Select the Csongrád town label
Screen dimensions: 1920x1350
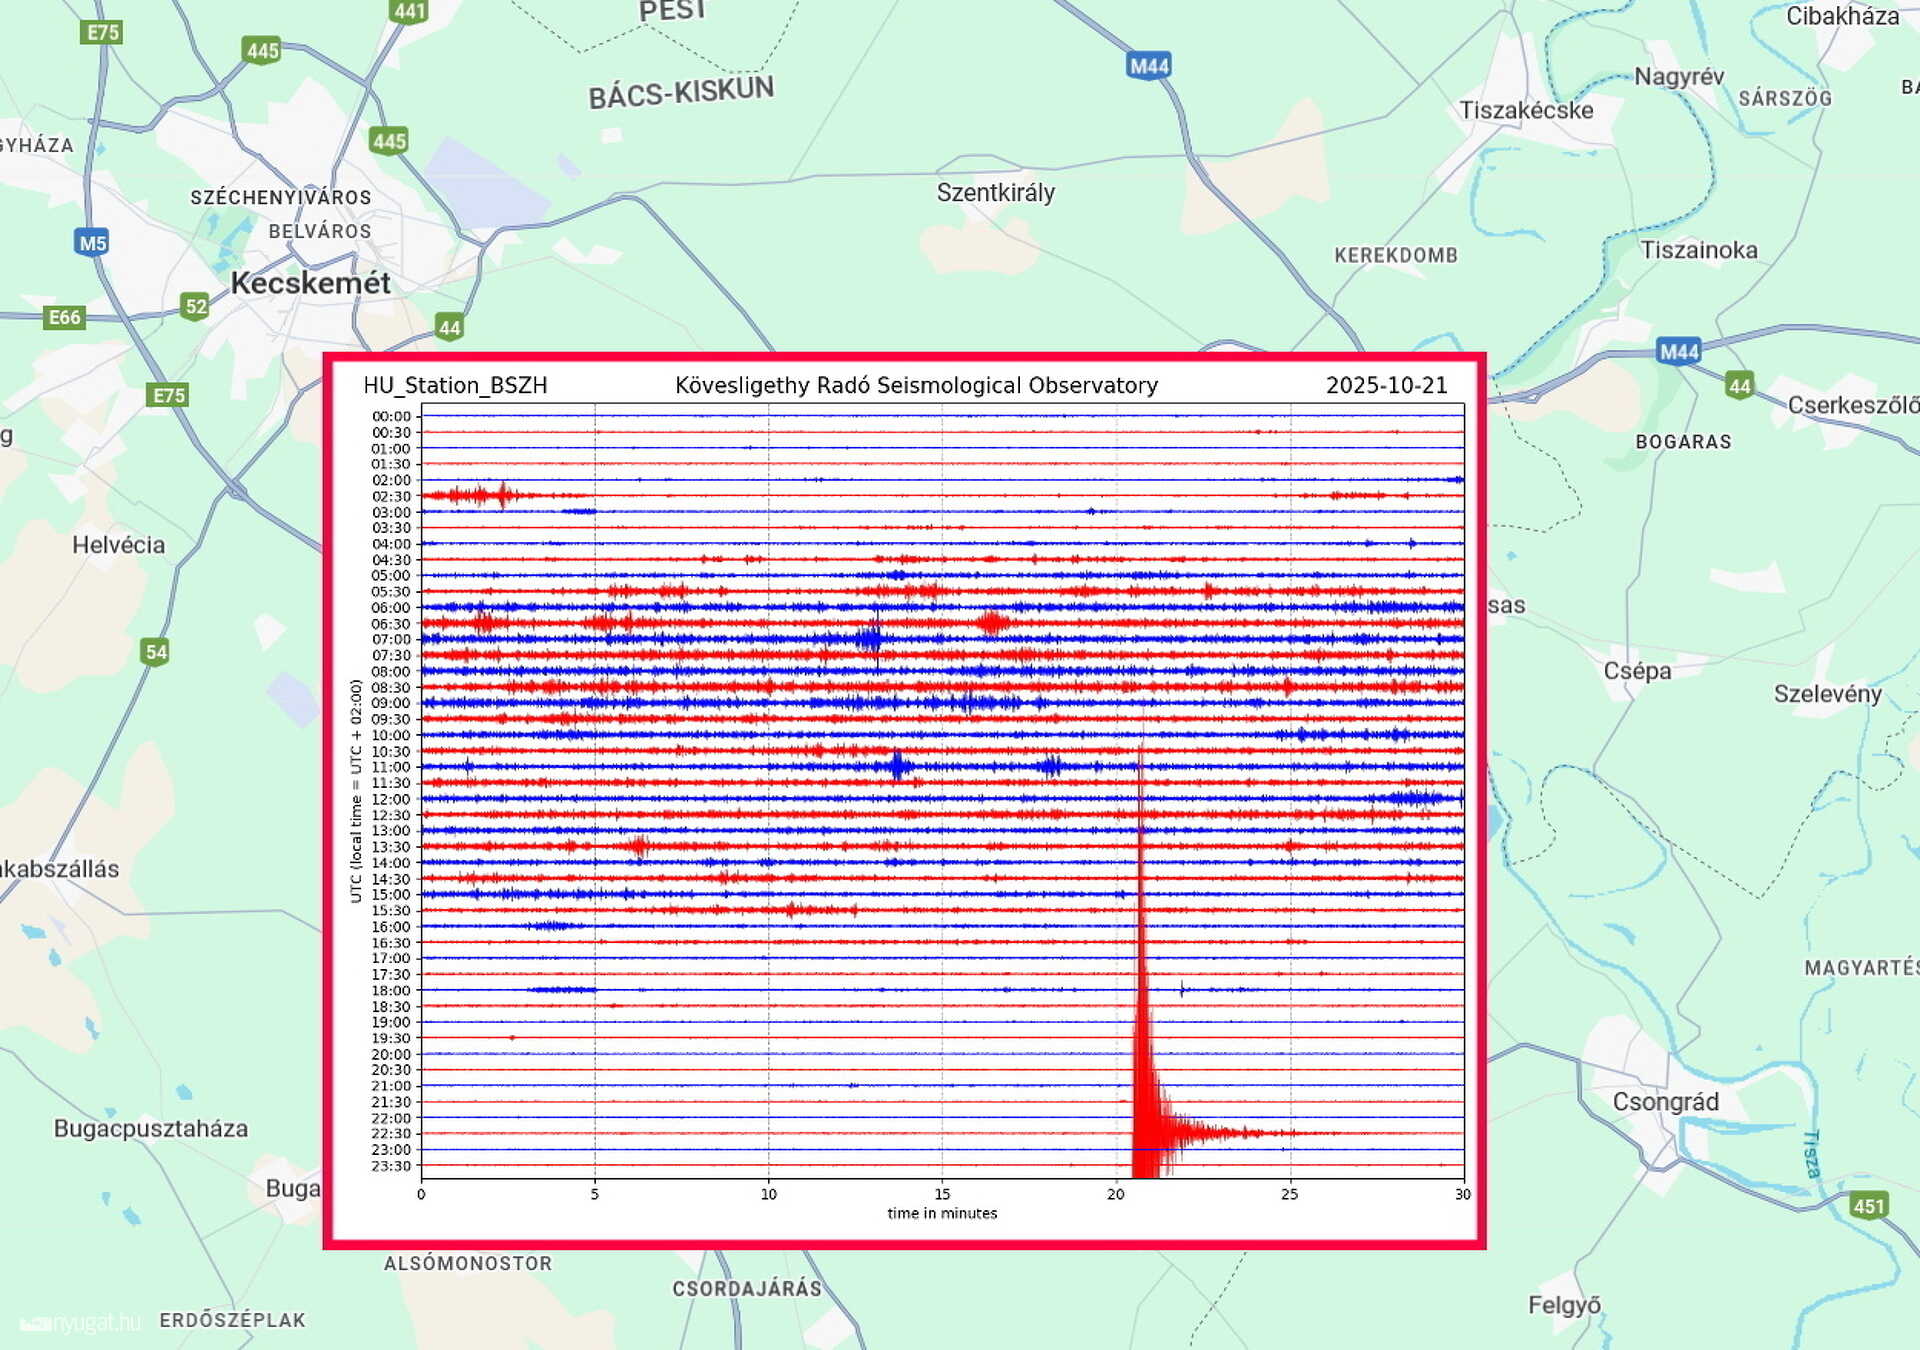(x=1665, y=1102)
